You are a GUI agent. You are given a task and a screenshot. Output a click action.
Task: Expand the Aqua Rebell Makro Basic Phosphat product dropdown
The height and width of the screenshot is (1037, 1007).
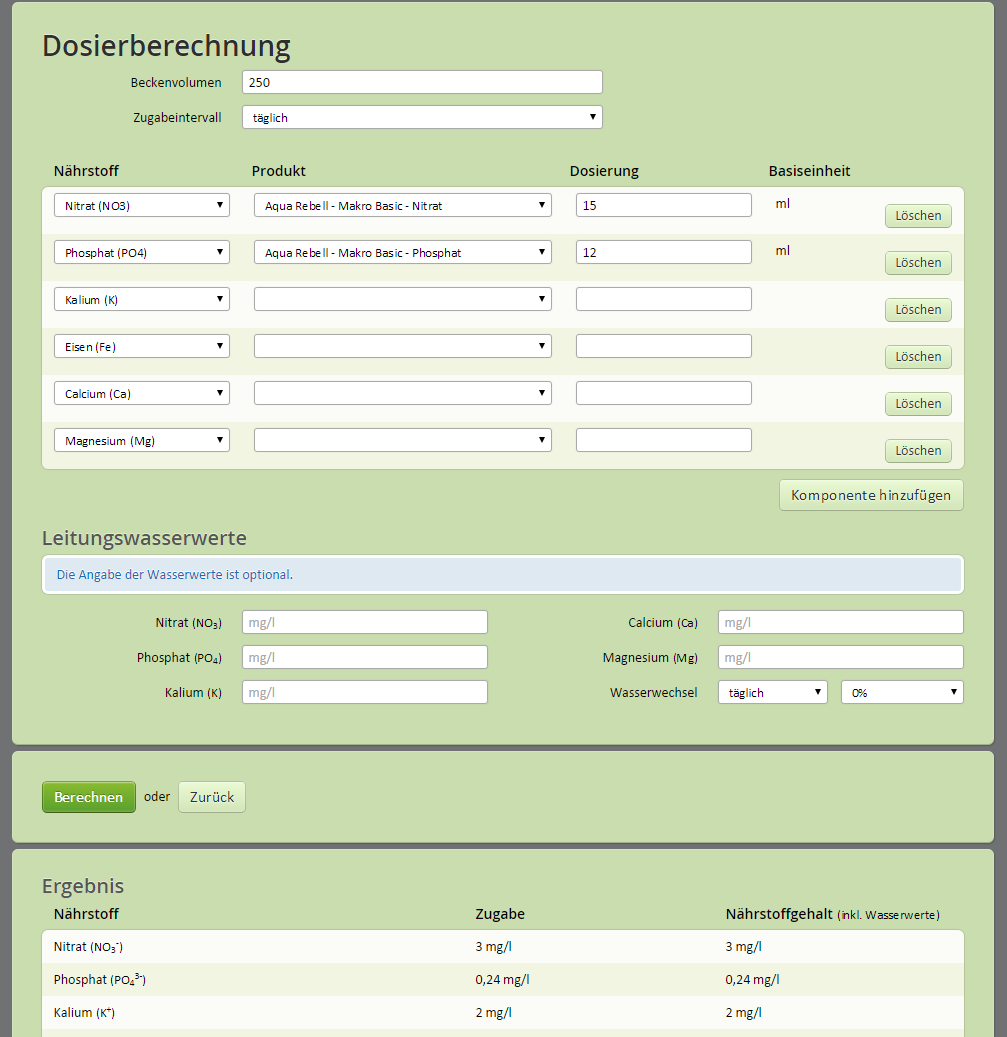(x=402, y=252)
